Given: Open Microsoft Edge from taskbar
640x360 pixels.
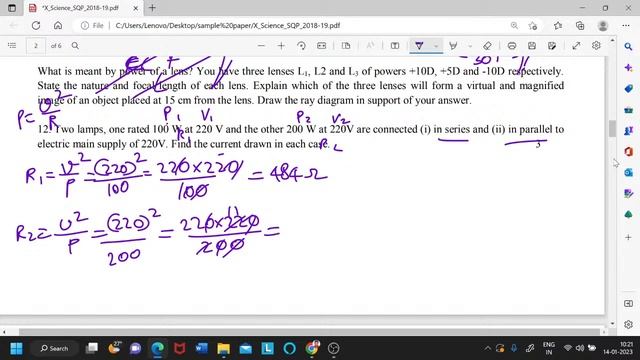Looking at the screenshot, I should click(x=158, y=349).
